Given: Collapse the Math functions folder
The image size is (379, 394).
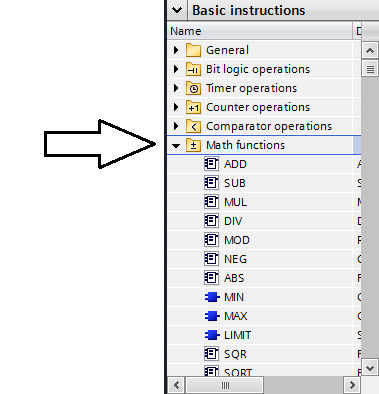Looking at the screenshot, I should pyautogui.click(x=176, y=146).
